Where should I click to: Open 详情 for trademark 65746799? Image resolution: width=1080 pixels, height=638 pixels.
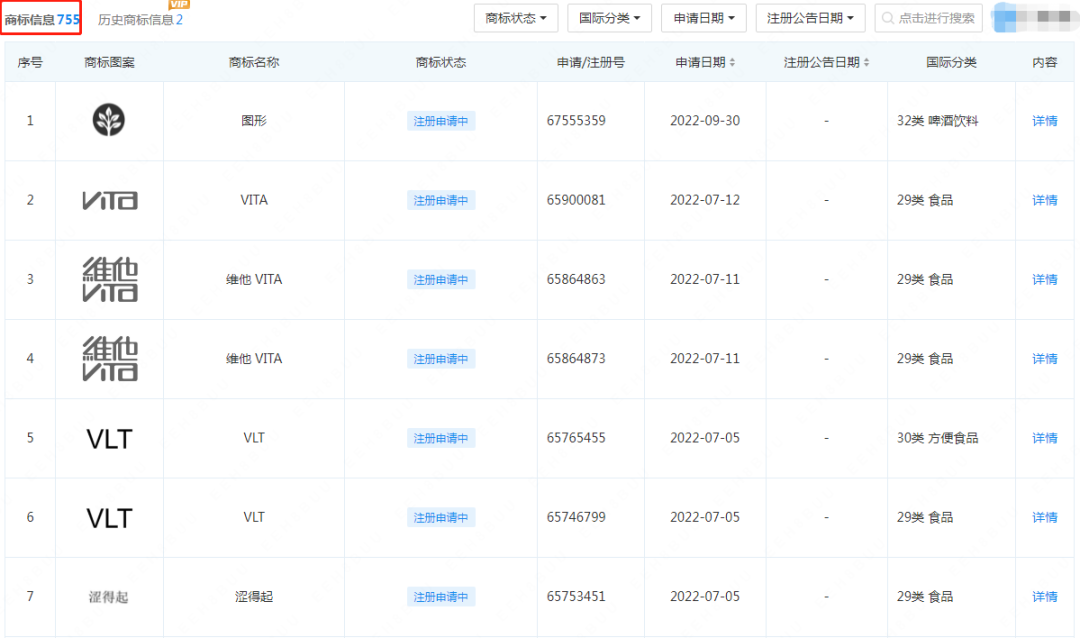1045,517
